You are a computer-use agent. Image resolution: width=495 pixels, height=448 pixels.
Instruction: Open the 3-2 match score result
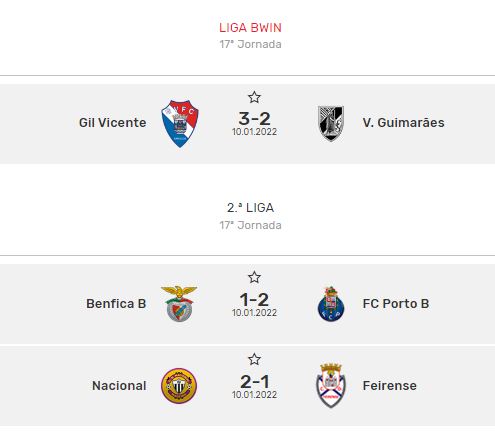coord(254,118)
